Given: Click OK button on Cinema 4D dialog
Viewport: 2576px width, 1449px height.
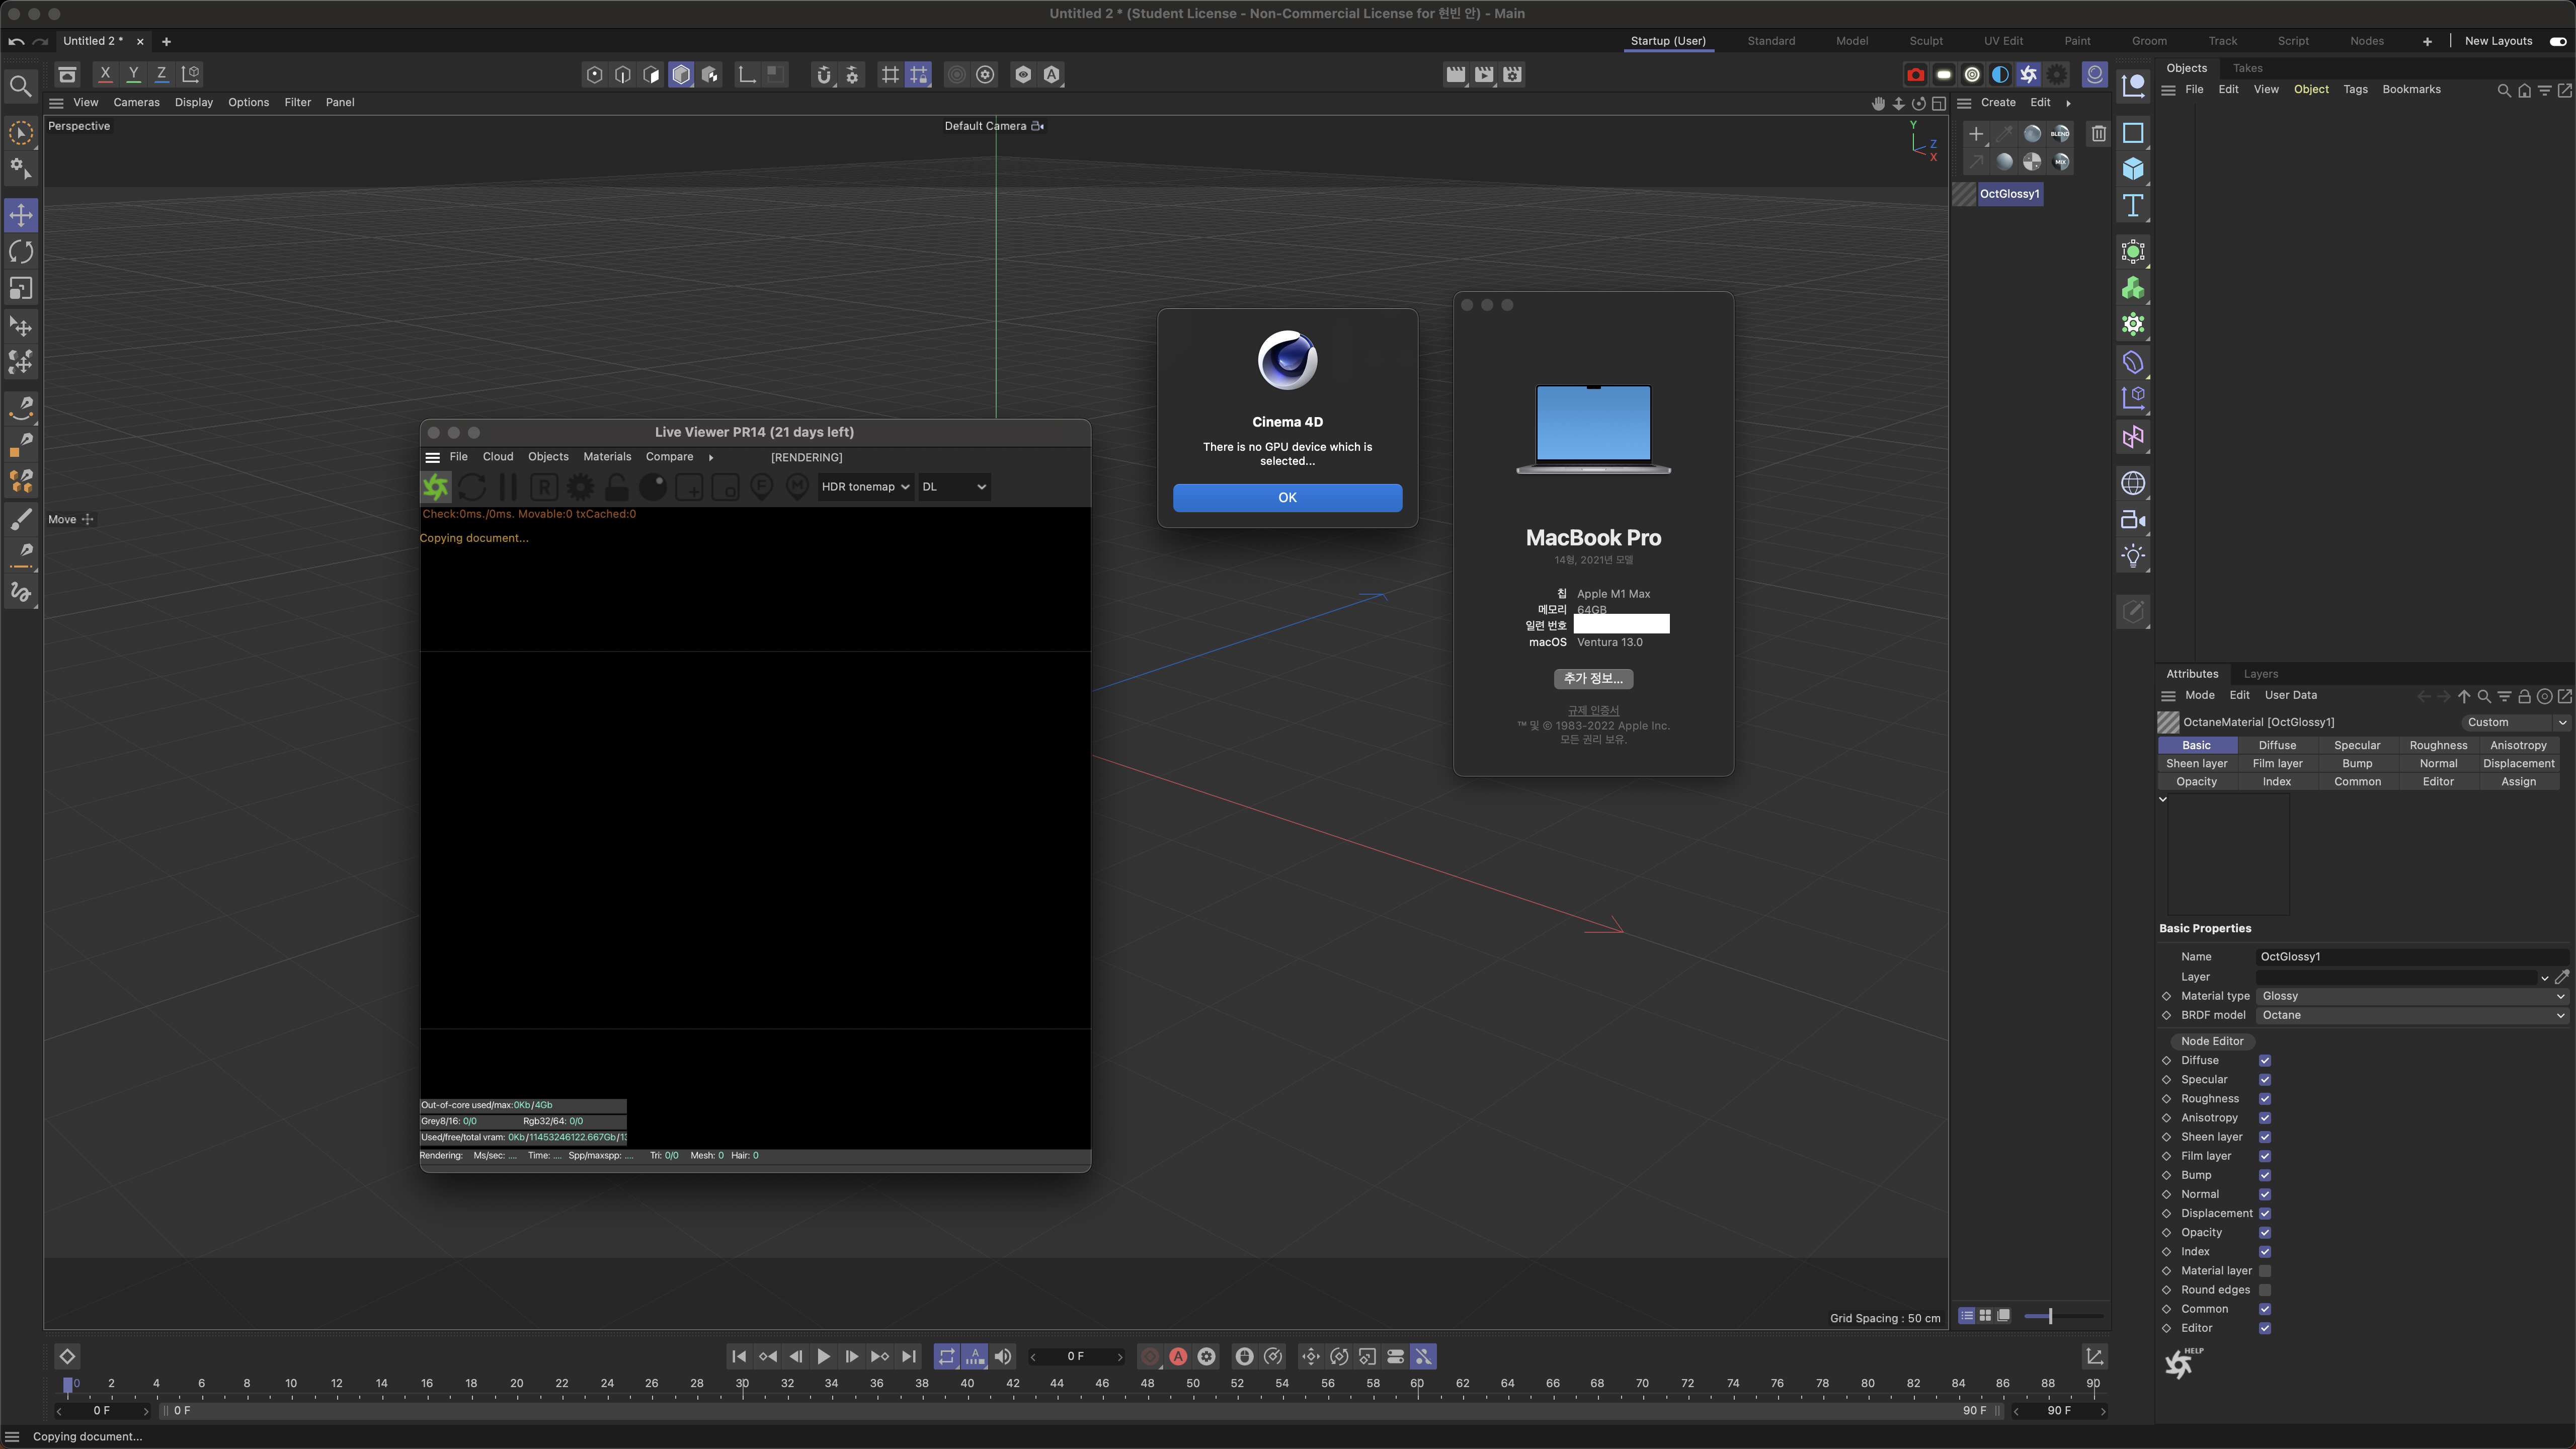Looking at the screenshot, I should point(1286,497).
